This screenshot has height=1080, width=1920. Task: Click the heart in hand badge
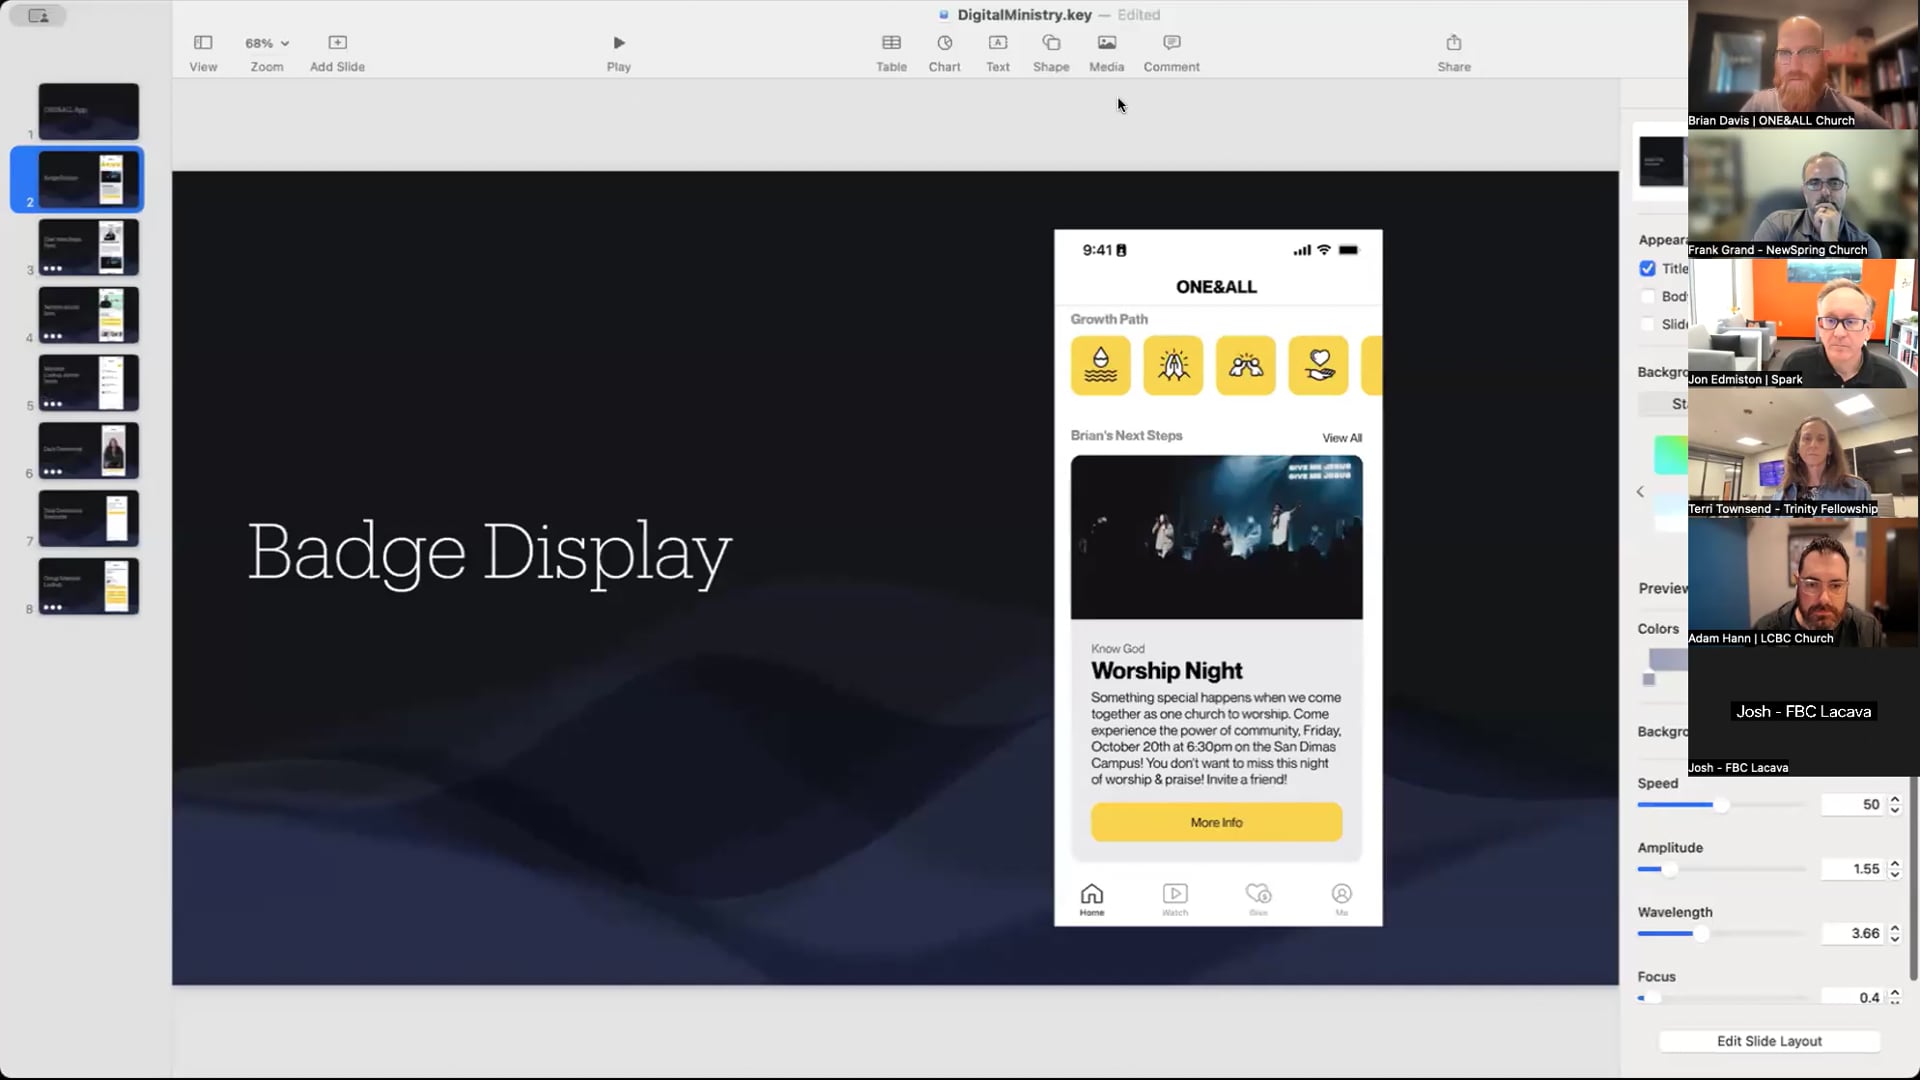(x=1318, y=366)
